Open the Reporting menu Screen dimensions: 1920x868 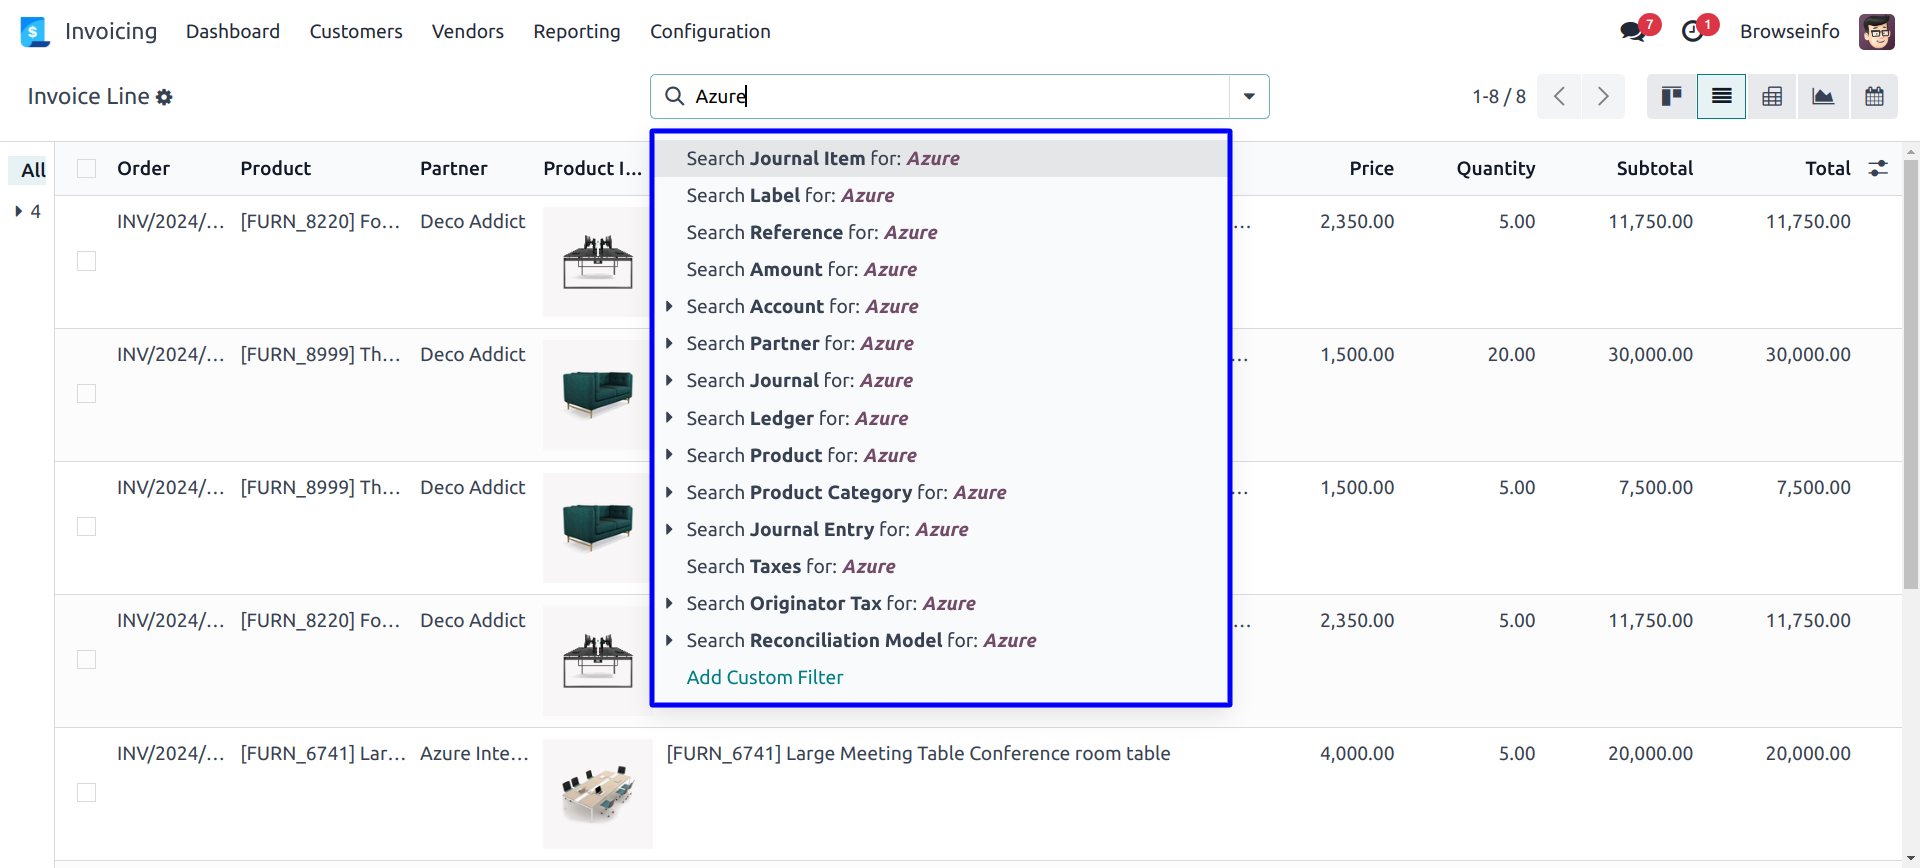(576, 32)
